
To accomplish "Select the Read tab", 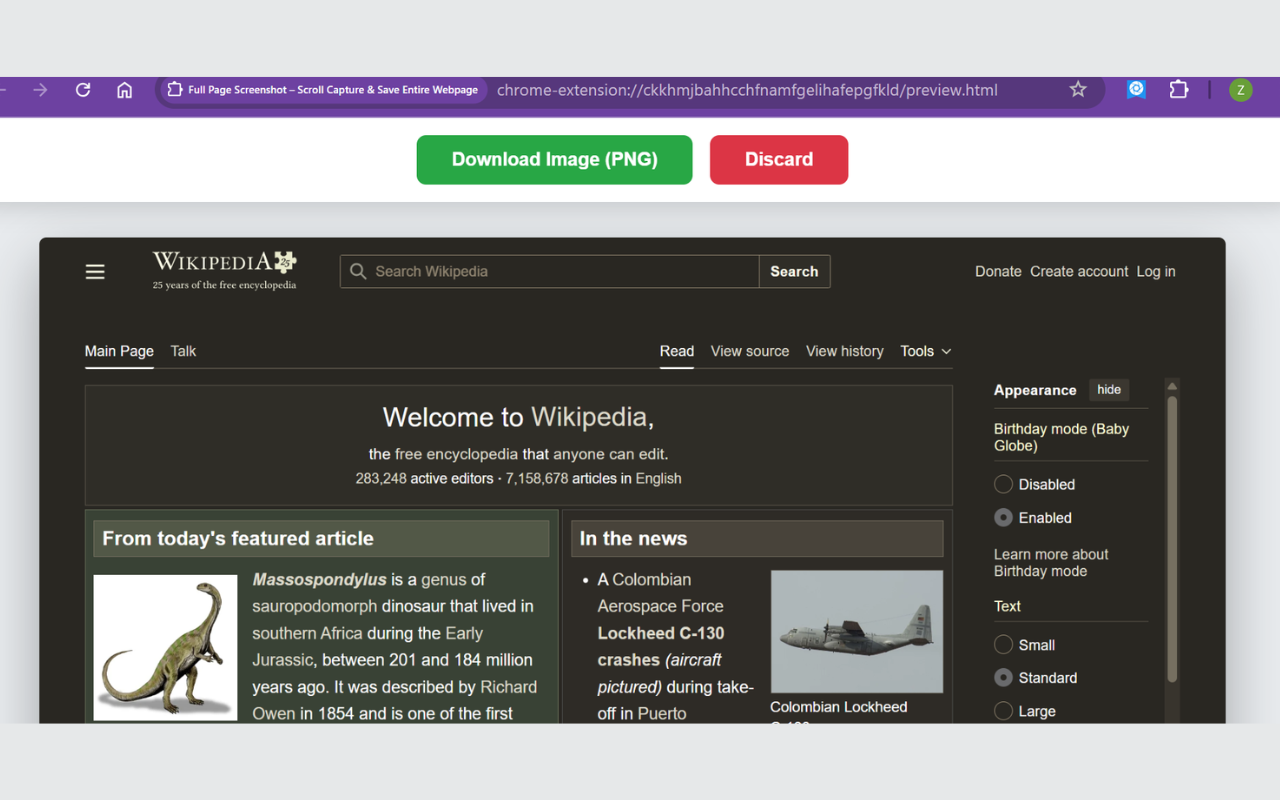I will (x=677, y=351).
